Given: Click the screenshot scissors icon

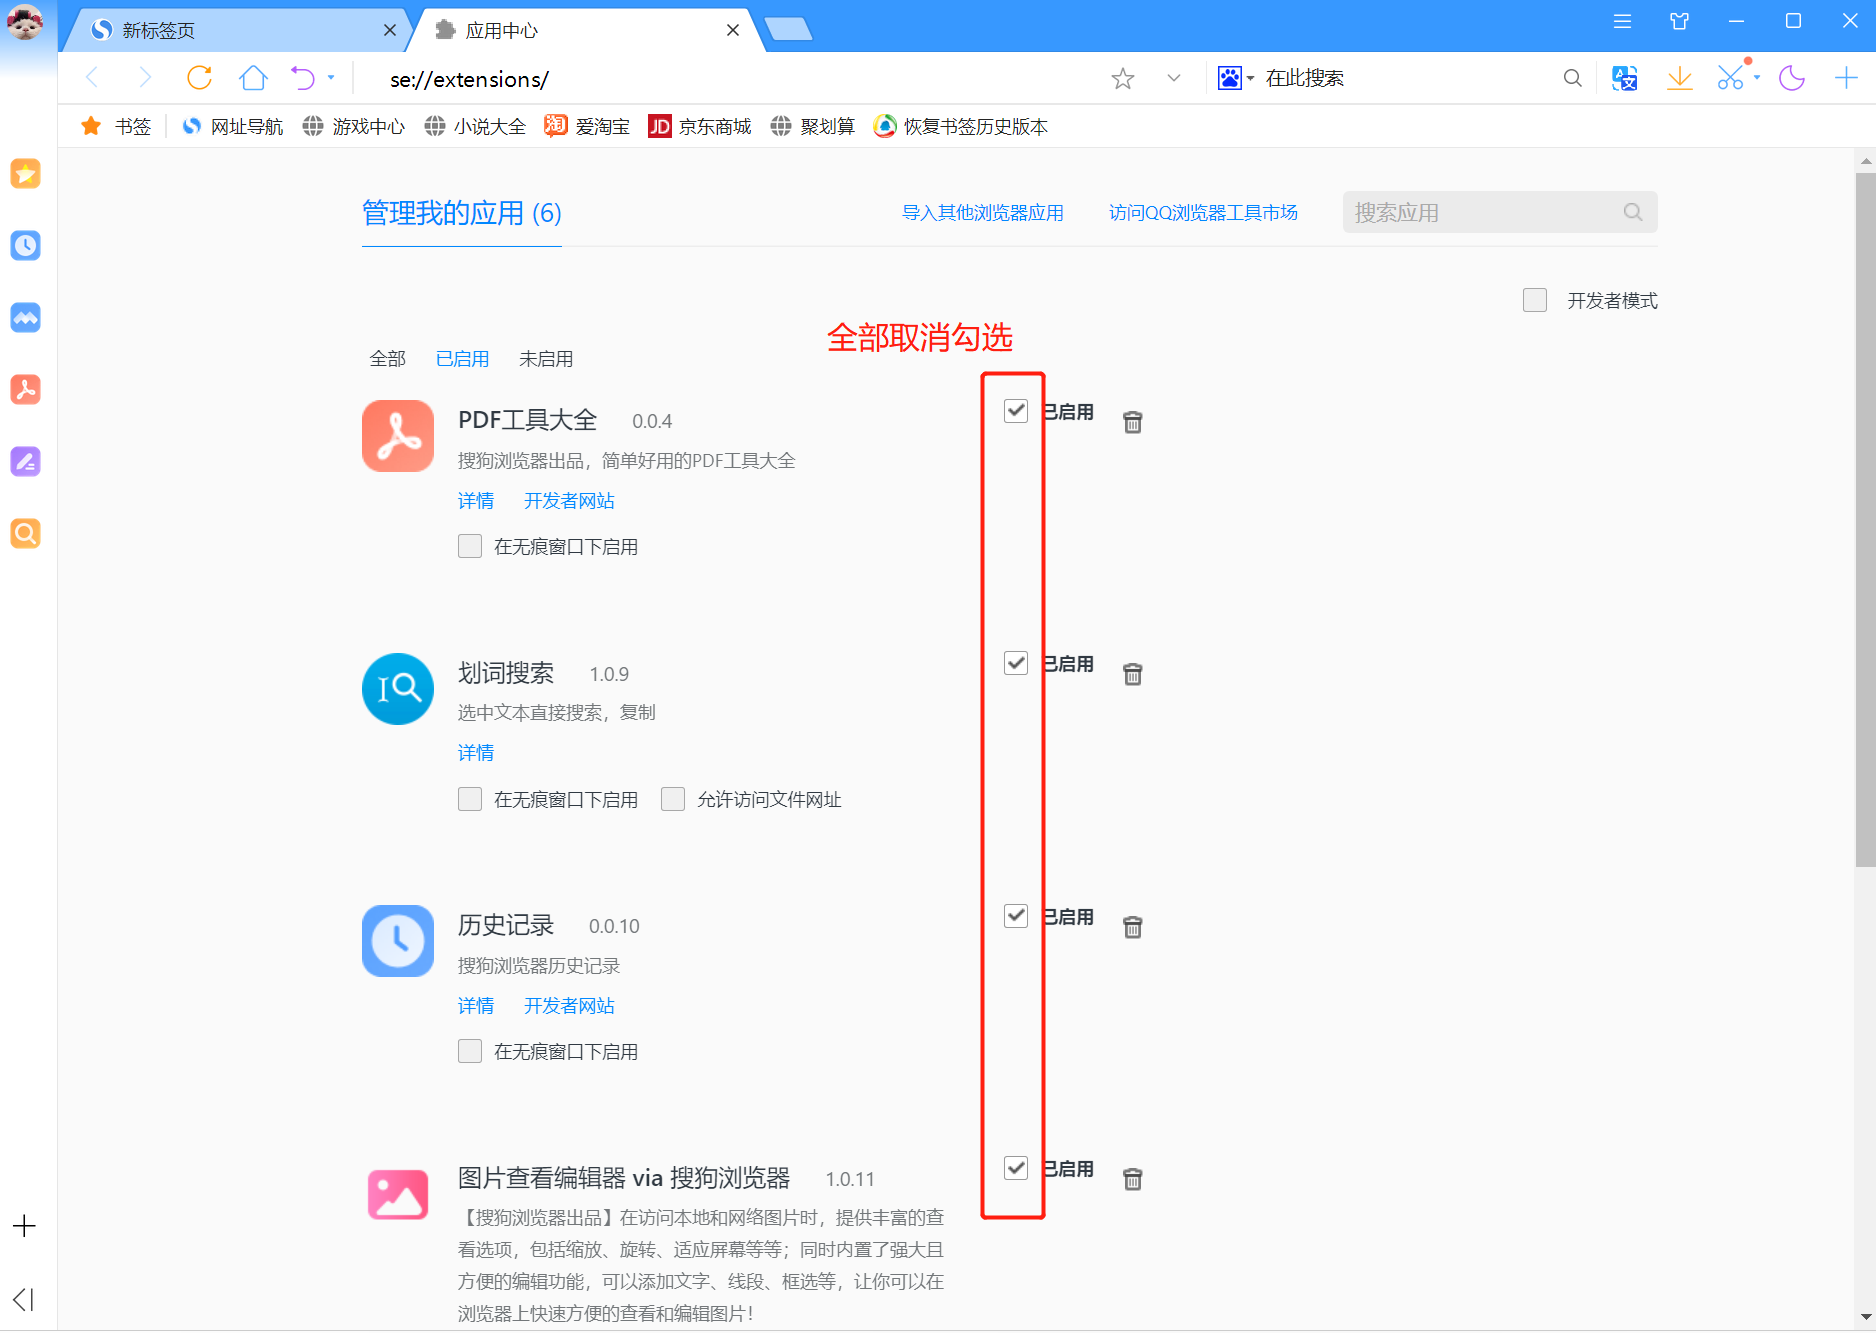Looking at the screenshot, I should (1732, 78).
